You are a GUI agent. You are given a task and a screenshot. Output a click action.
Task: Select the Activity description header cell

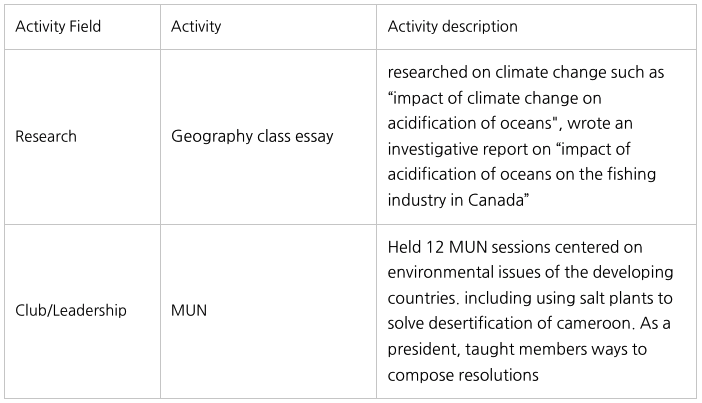(453, 27)
